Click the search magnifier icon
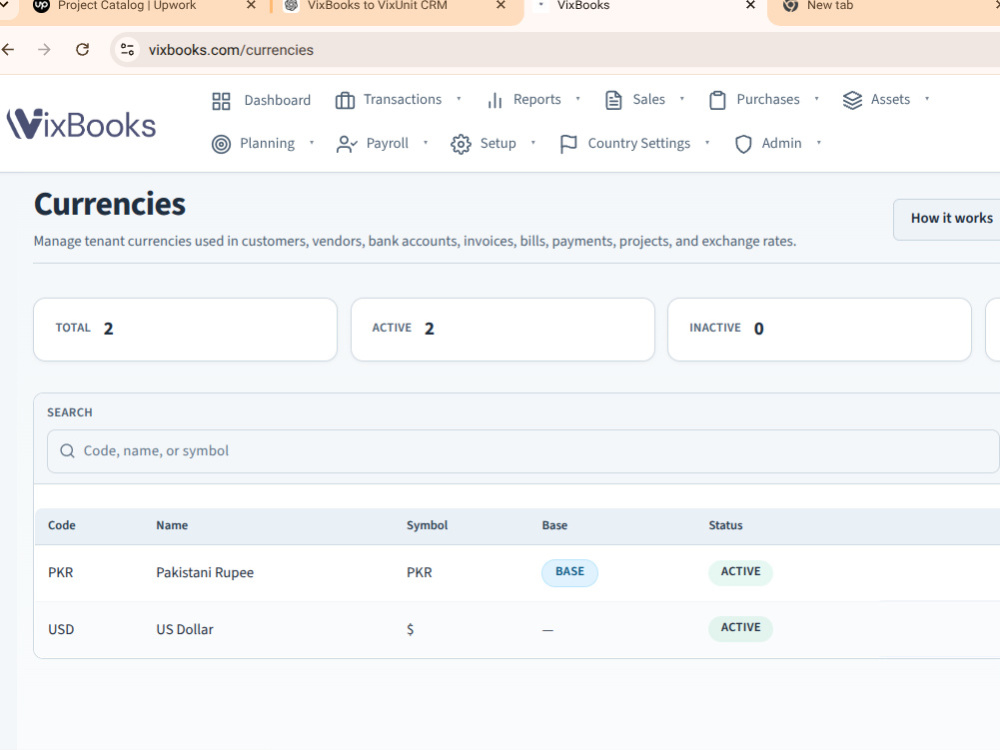Screen dimensions: 1000x750 [x=67, y=451]
